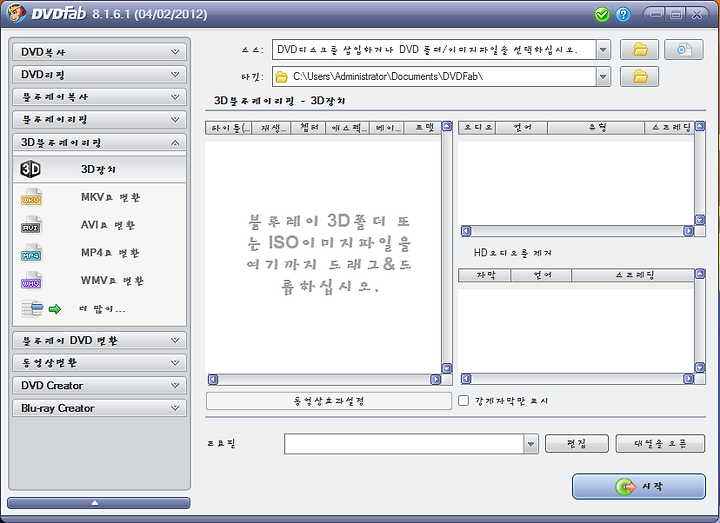Open the profile dropdown list
Image resolution: width=720 pixels, height=523 pixels.
[531, 444]
